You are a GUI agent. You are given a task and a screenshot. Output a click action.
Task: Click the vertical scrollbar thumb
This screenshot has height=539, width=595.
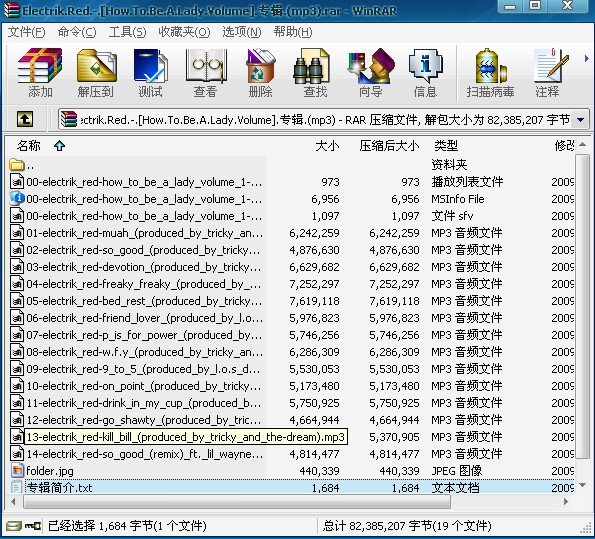[582, 306]
